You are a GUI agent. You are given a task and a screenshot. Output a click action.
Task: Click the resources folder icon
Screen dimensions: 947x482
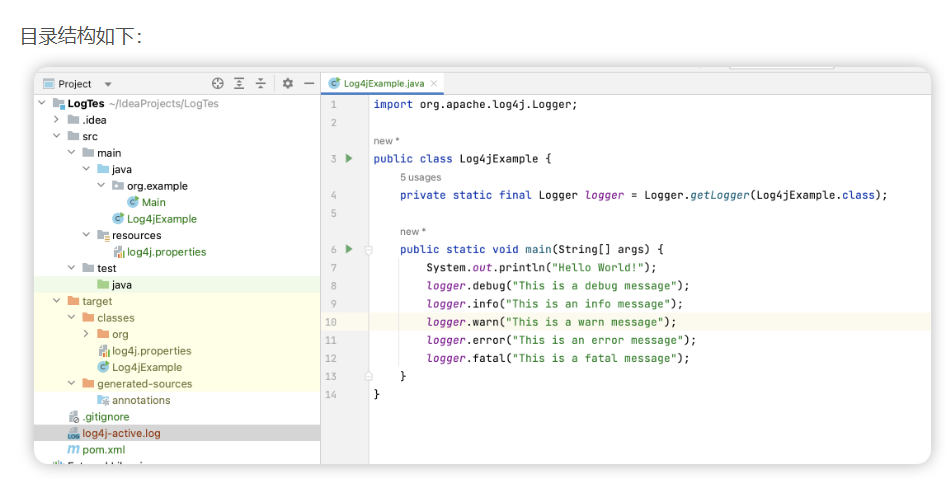coord(103,235)
